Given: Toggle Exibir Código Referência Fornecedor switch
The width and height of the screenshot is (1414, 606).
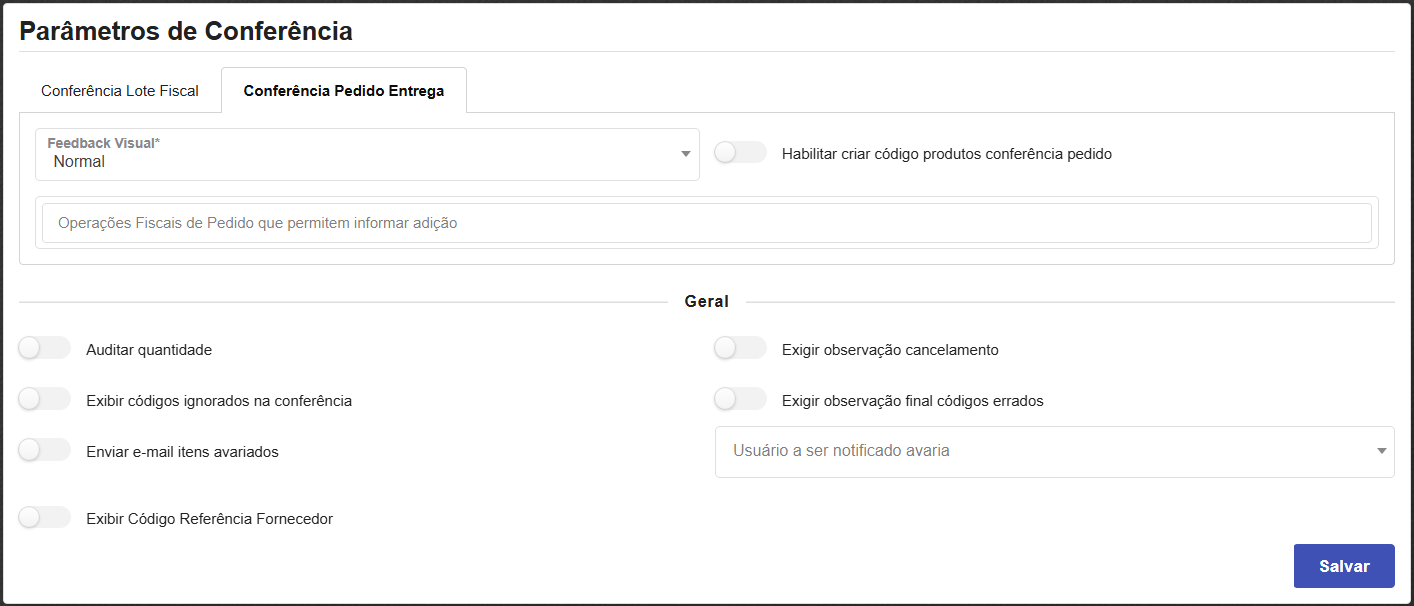Looking at the screenshot, I should (x=45, y=517).
